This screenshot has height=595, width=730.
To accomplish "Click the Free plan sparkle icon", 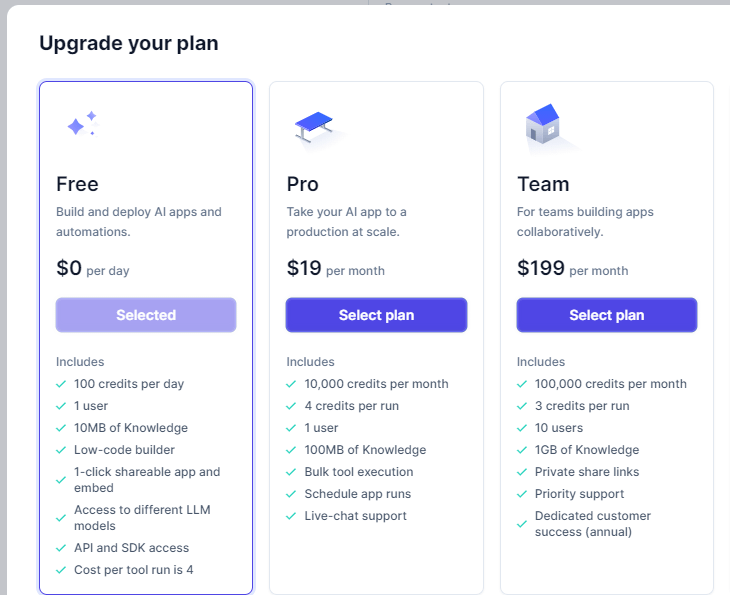I will 81,124.
